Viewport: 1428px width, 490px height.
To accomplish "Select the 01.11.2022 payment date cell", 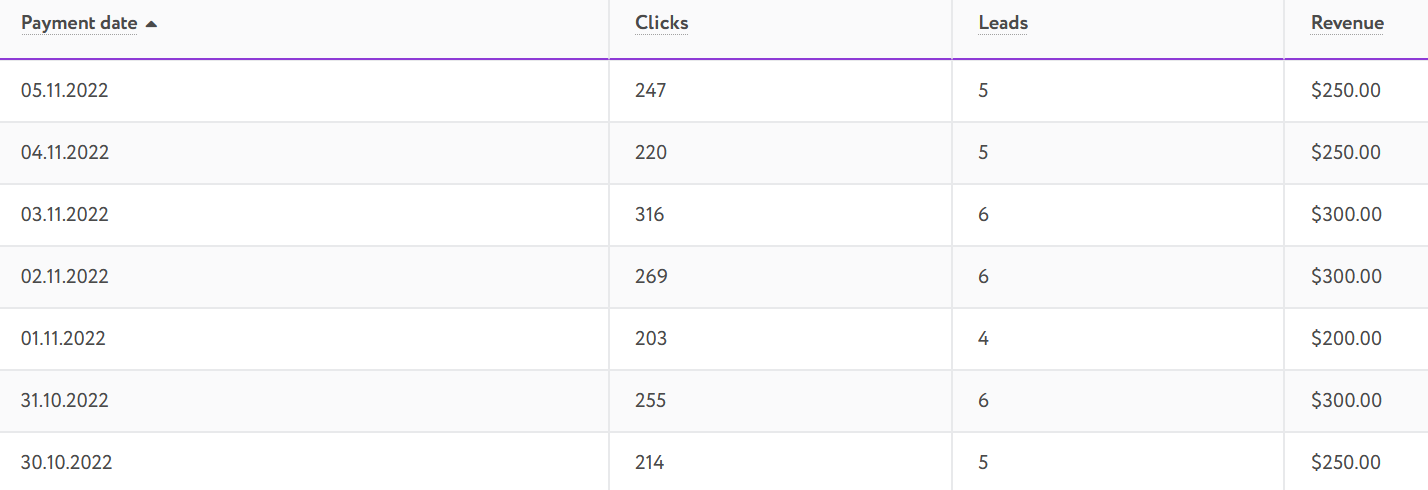I will pos(63,339).
